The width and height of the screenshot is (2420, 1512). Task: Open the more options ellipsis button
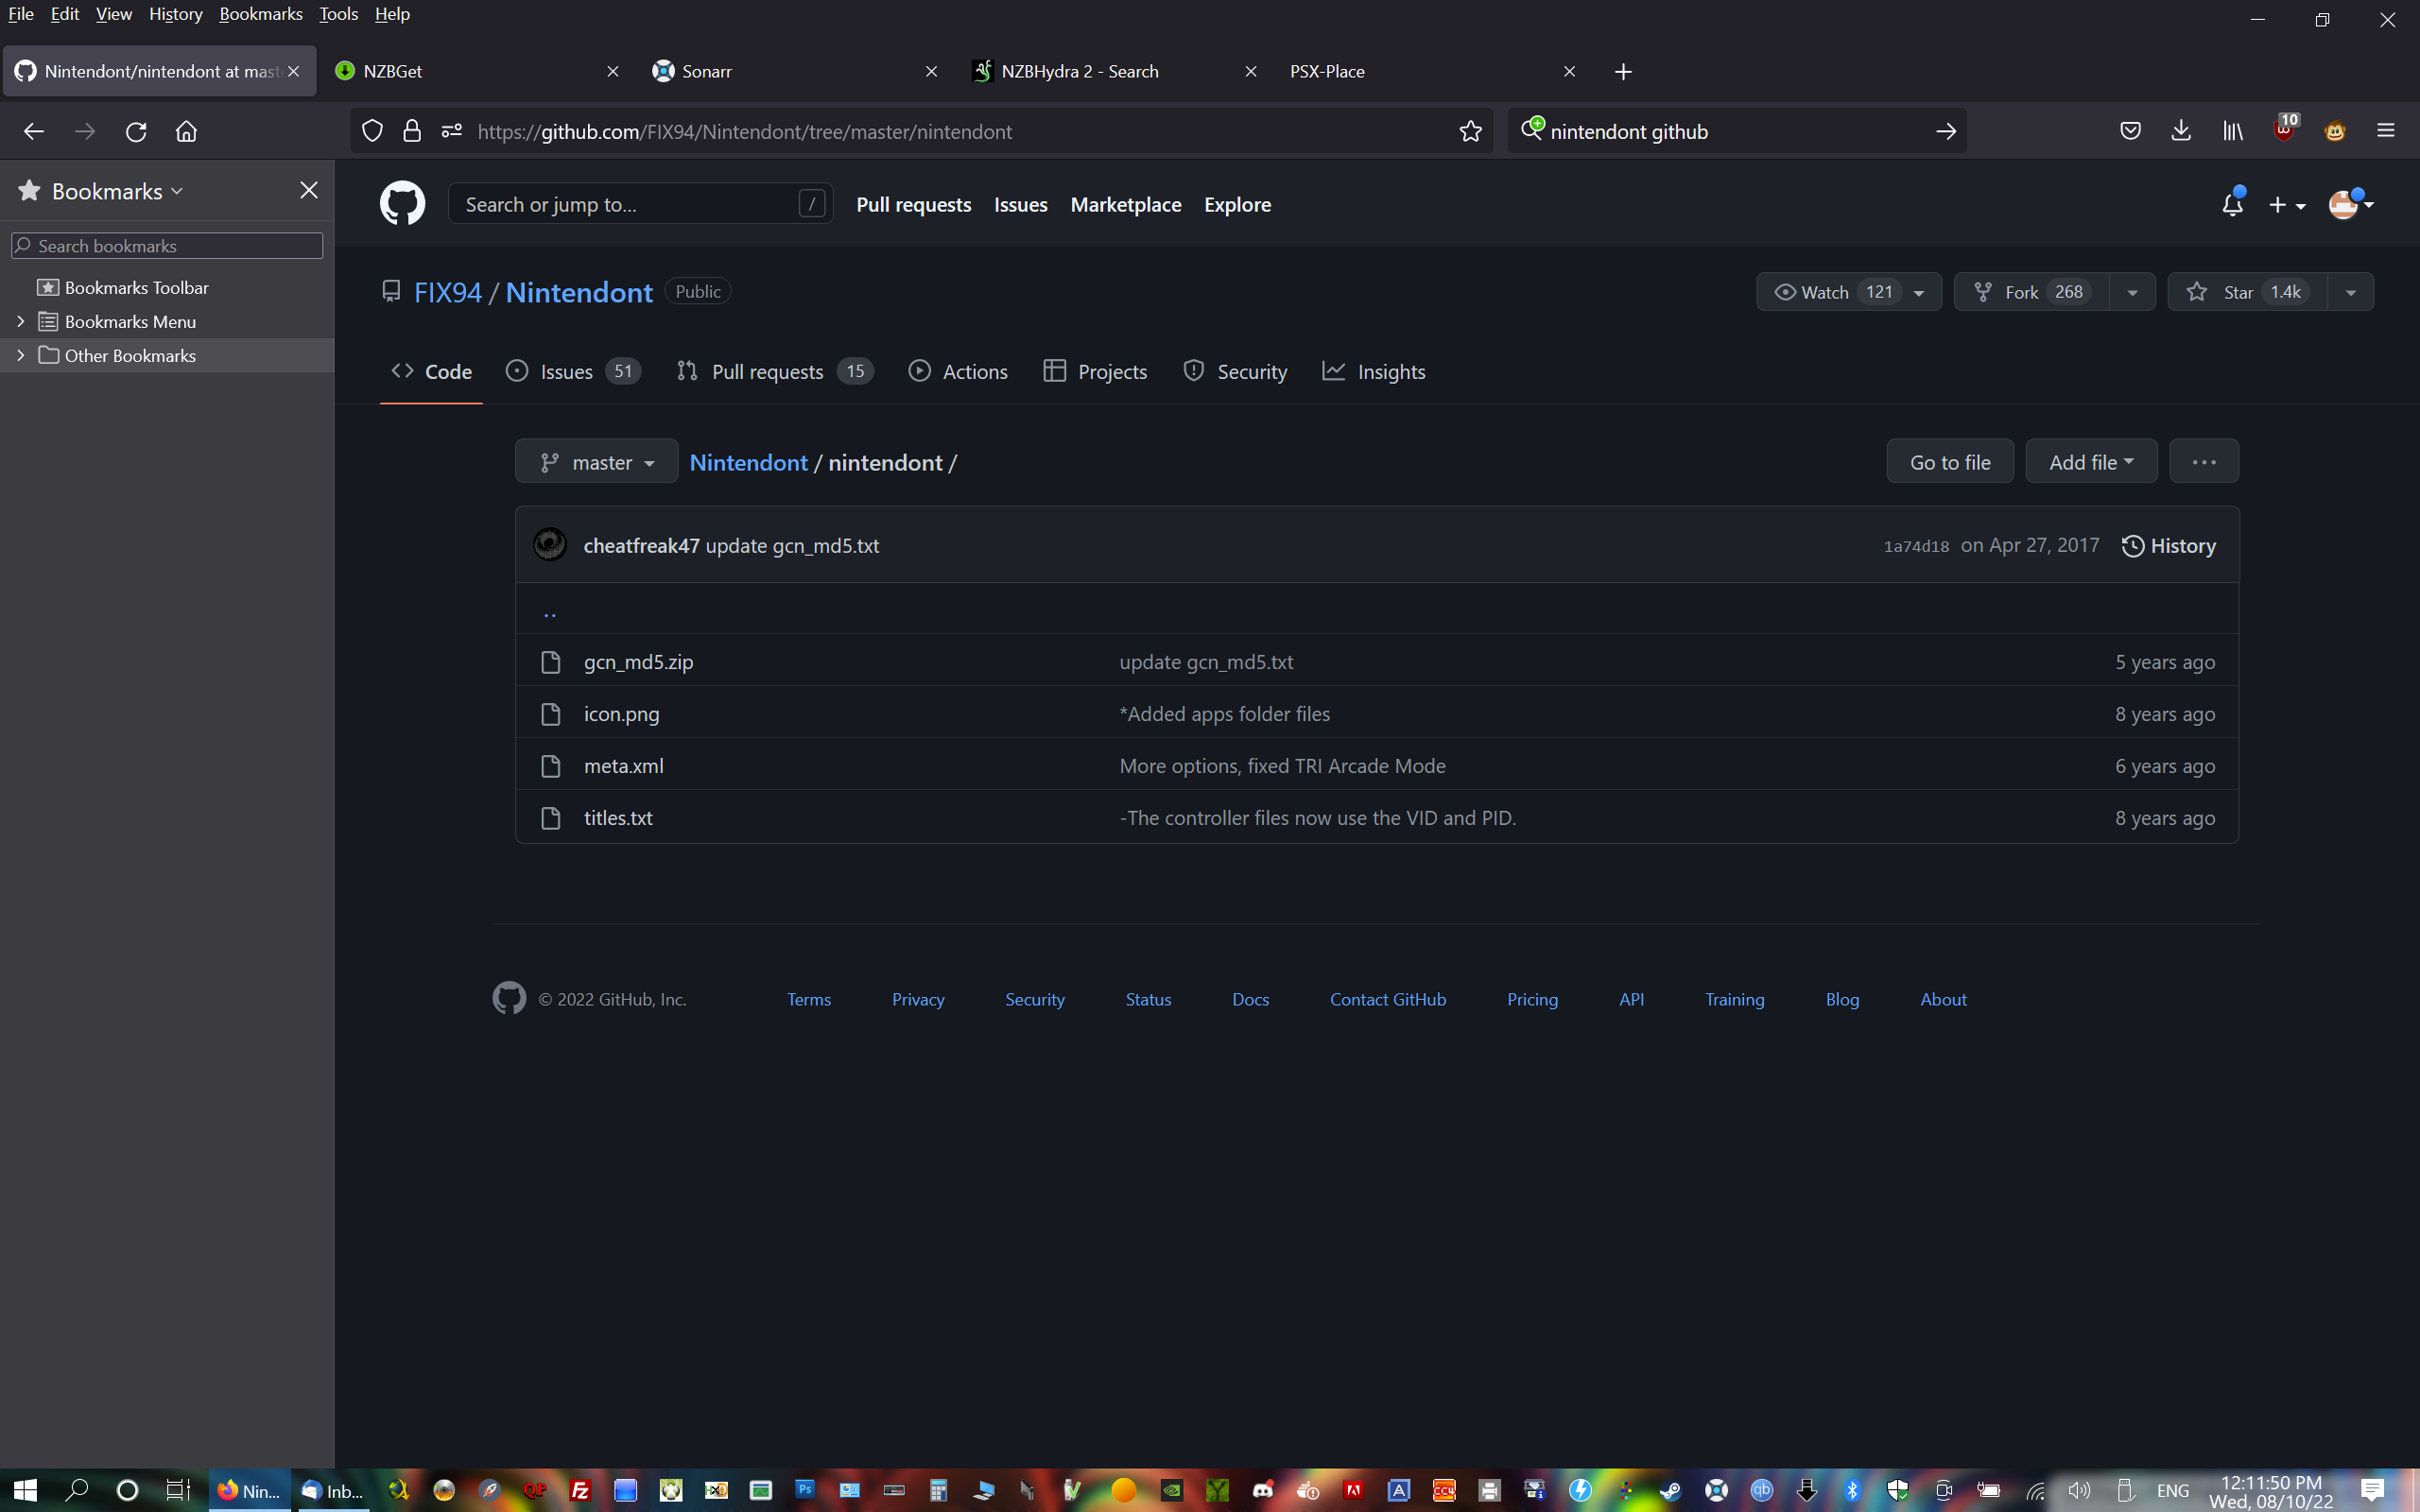[x=2203, y=462]
